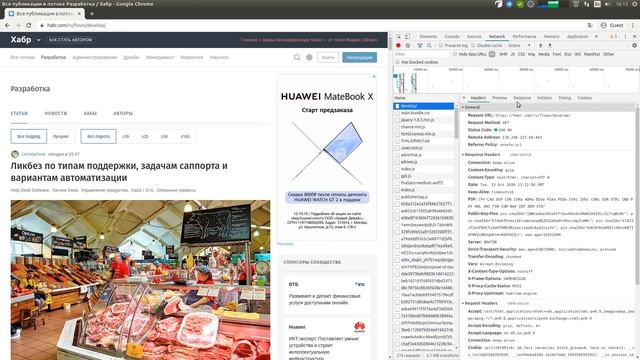Screen dimensions: 640x360
Task: Open network search magnifier icon
Action: pos(429,45)
